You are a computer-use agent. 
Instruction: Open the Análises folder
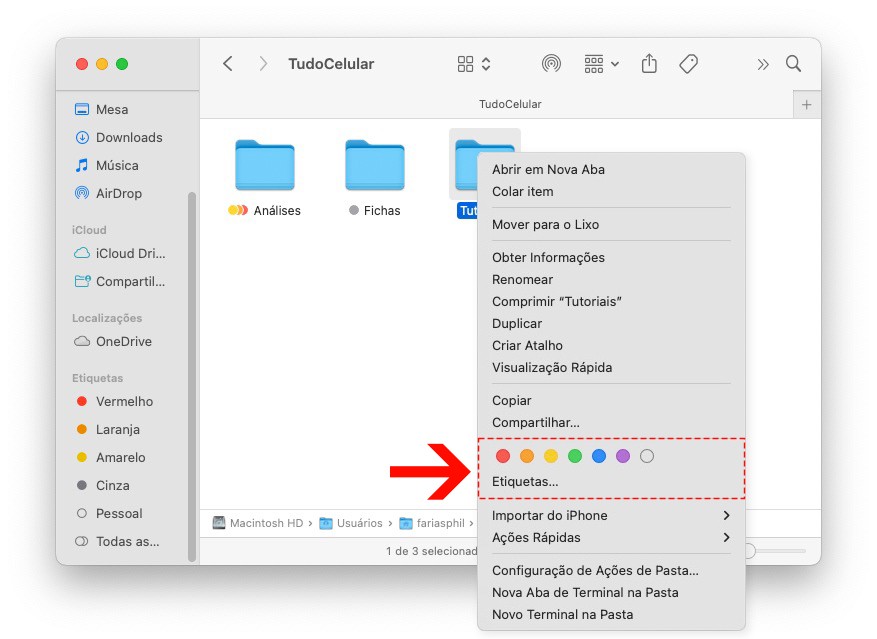tap(264, 166)
